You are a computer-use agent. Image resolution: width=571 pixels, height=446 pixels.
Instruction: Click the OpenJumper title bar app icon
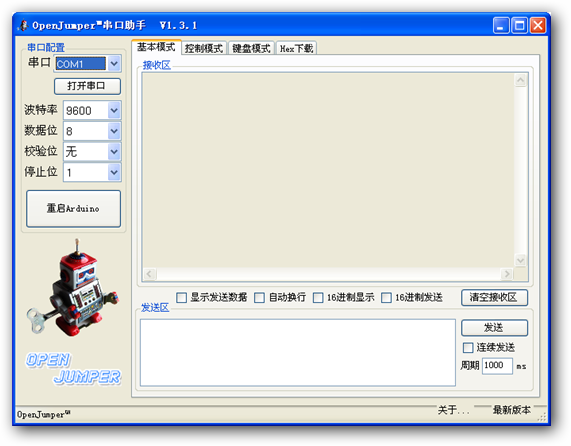tap(23, 25)
